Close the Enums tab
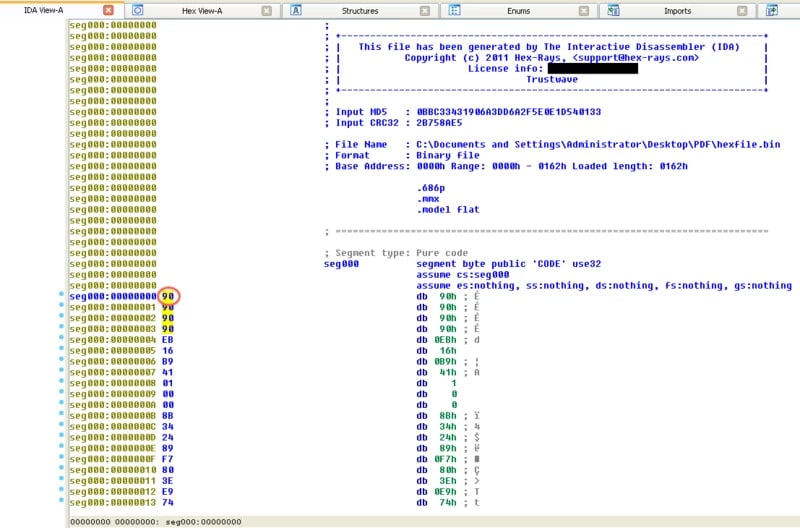The width and height of the screenshot is (800, 528). pos(584,10)
